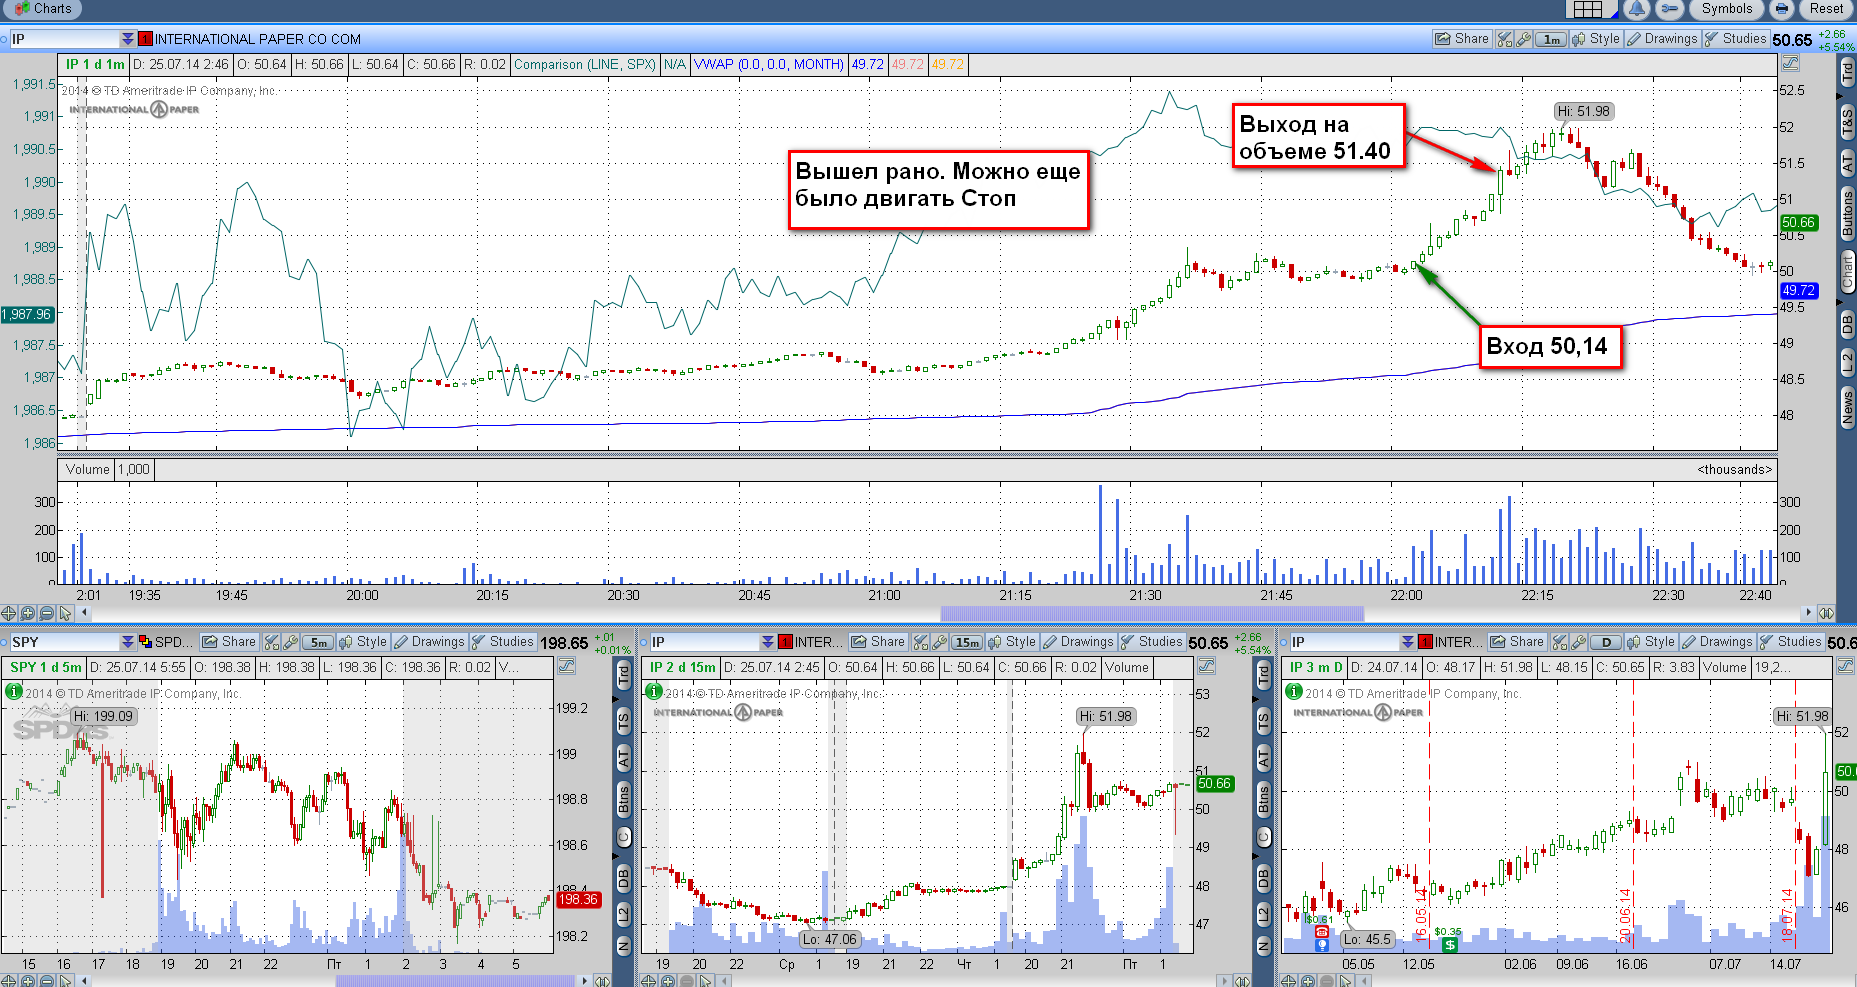This screenshot has width=1857, height=987.
Task: Open the Charts tab at top left
Action: click(42, 9)
